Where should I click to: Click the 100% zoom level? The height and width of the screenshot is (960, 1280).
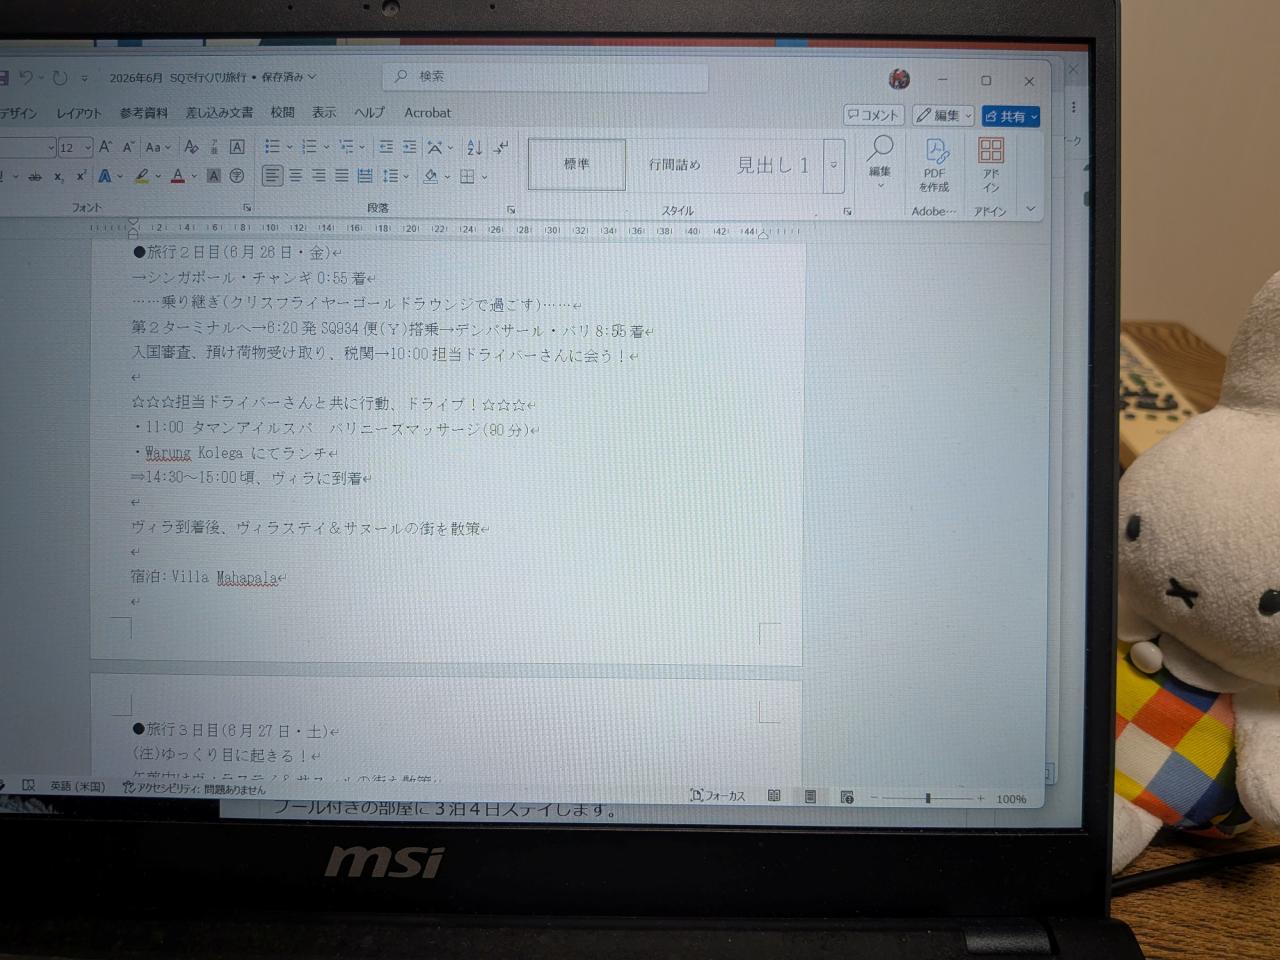1011,799
